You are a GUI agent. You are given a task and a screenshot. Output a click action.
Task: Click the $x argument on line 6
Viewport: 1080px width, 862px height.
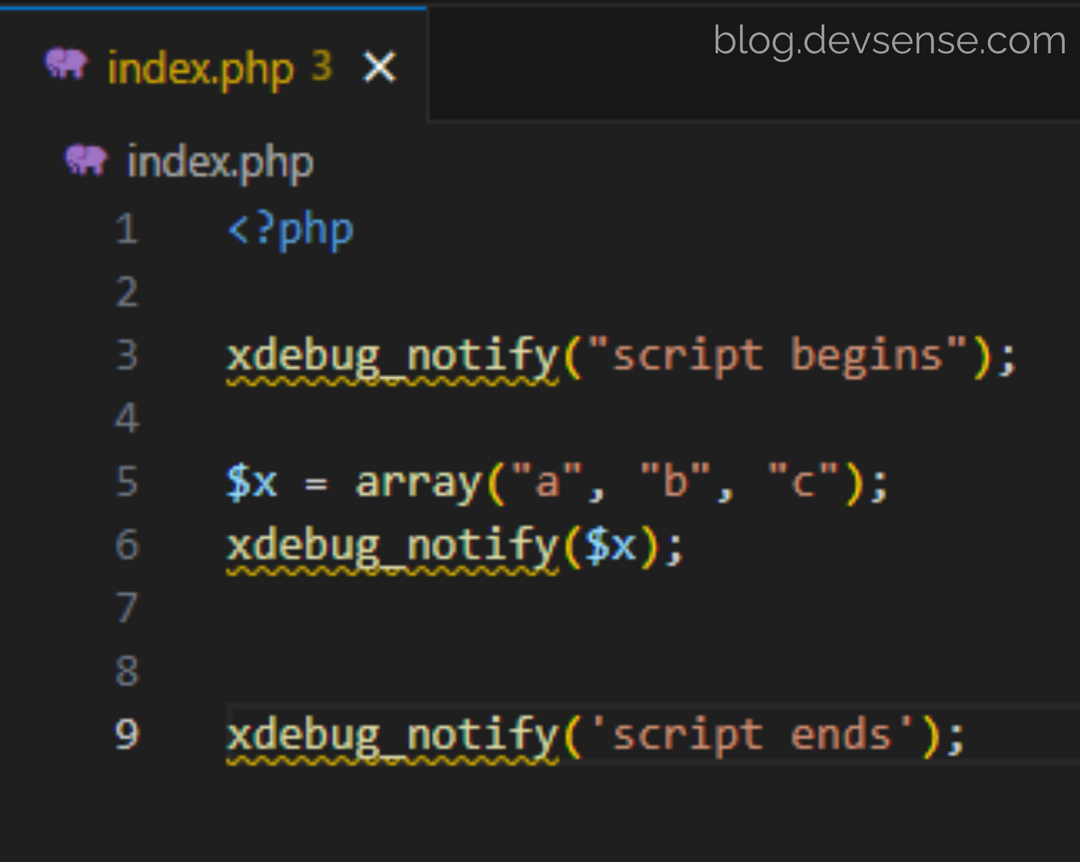coord(610,546)
